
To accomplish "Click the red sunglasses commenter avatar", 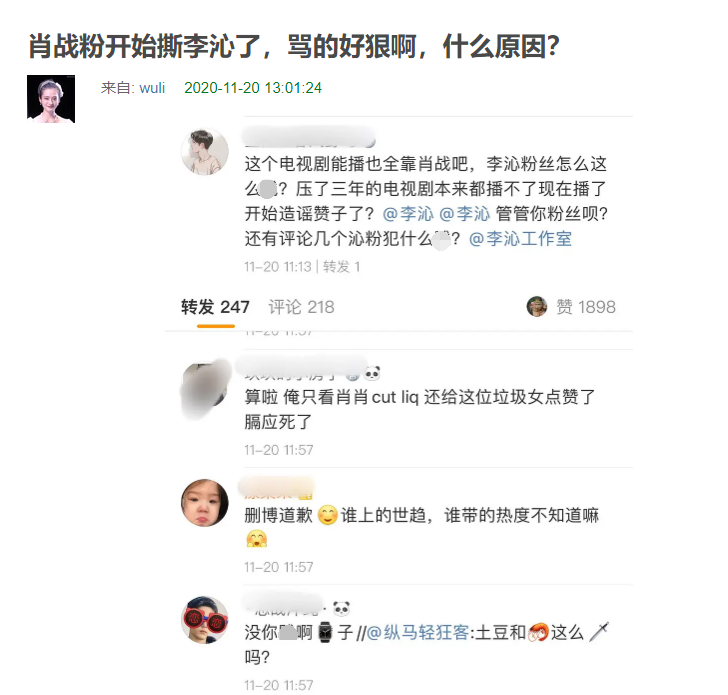I will click(204, 620).
